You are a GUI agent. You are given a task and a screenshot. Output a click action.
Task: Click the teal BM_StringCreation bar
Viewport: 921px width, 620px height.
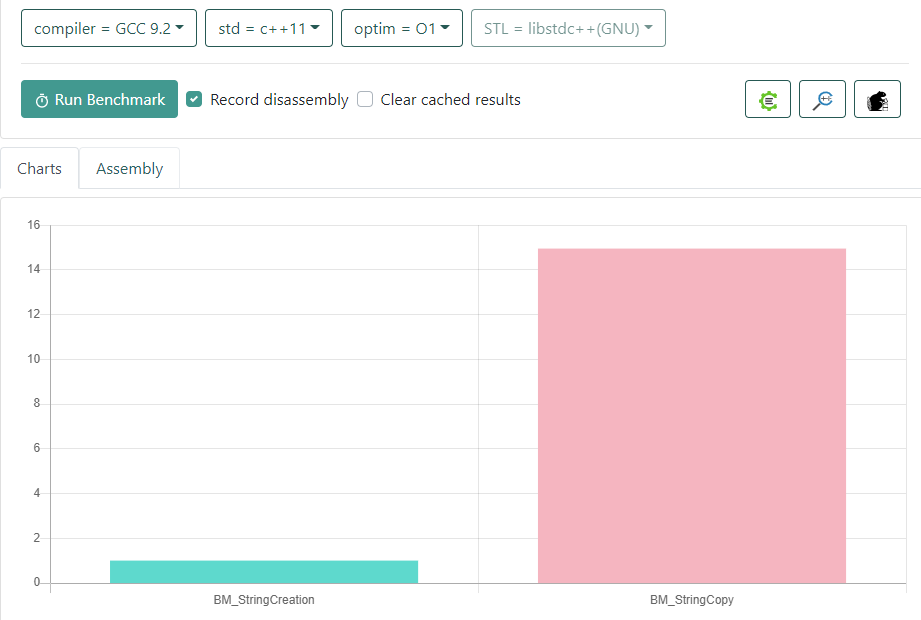tap(264, 572)
